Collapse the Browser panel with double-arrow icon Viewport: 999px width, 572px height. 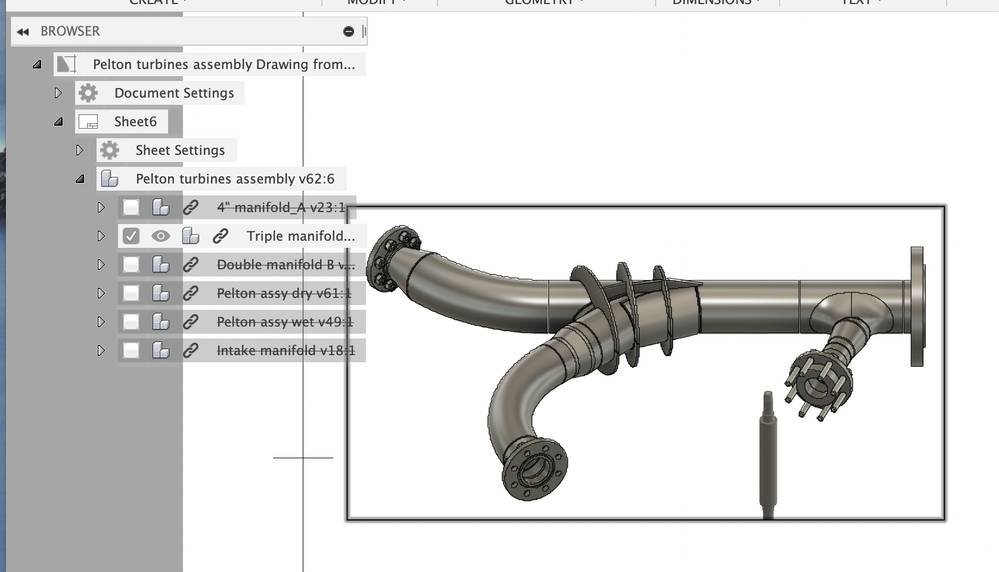(23, 31)
